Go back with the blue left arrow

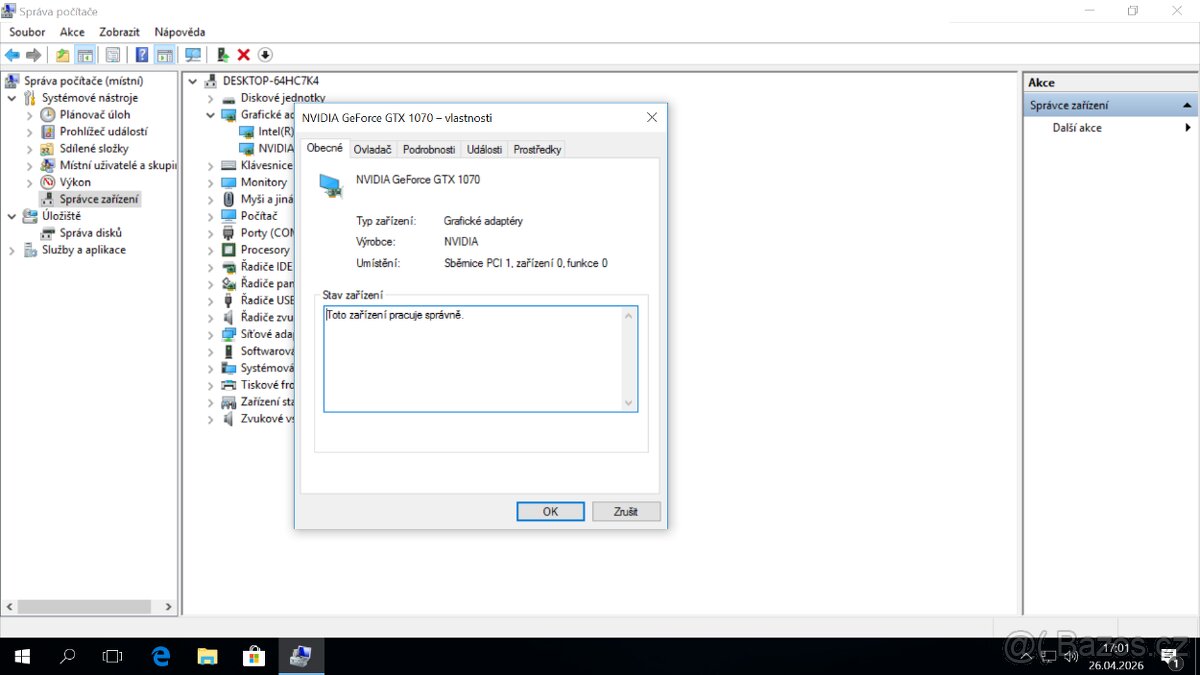point(12,55)
